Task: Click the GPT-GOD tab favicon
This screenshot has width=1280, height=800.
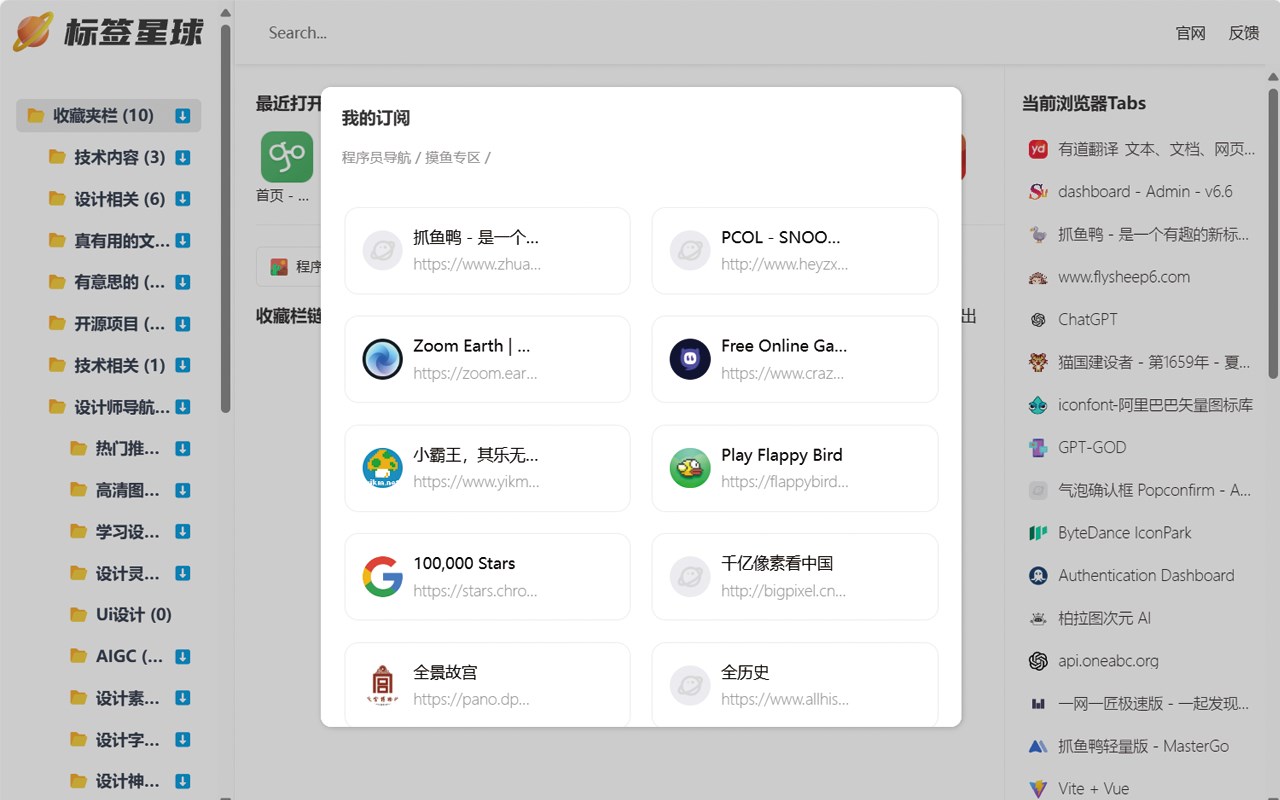Action: coord(1038,448)
